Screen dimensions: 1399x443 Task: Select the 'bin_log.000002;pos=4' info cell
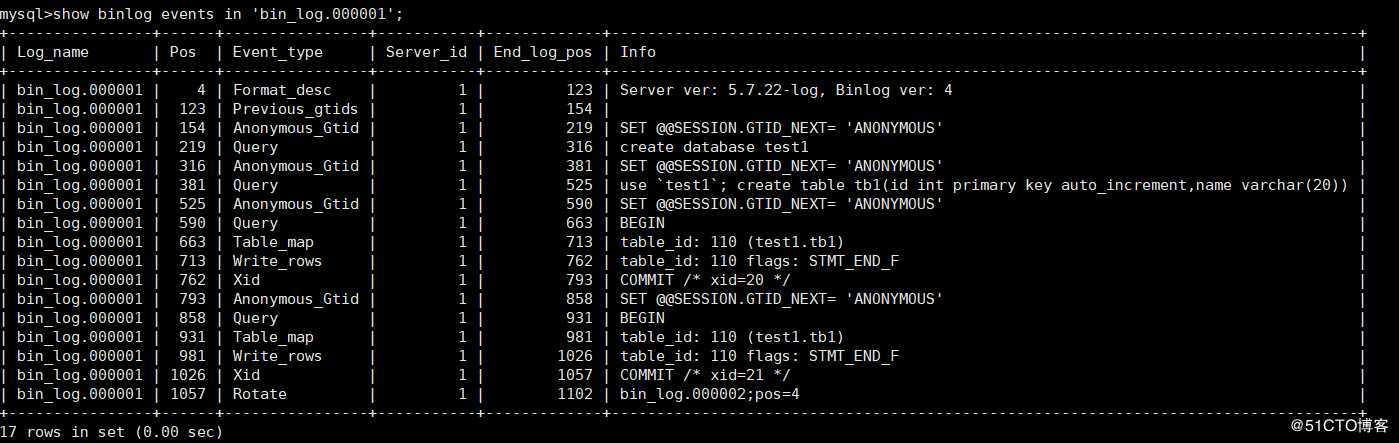pos(710,394)
